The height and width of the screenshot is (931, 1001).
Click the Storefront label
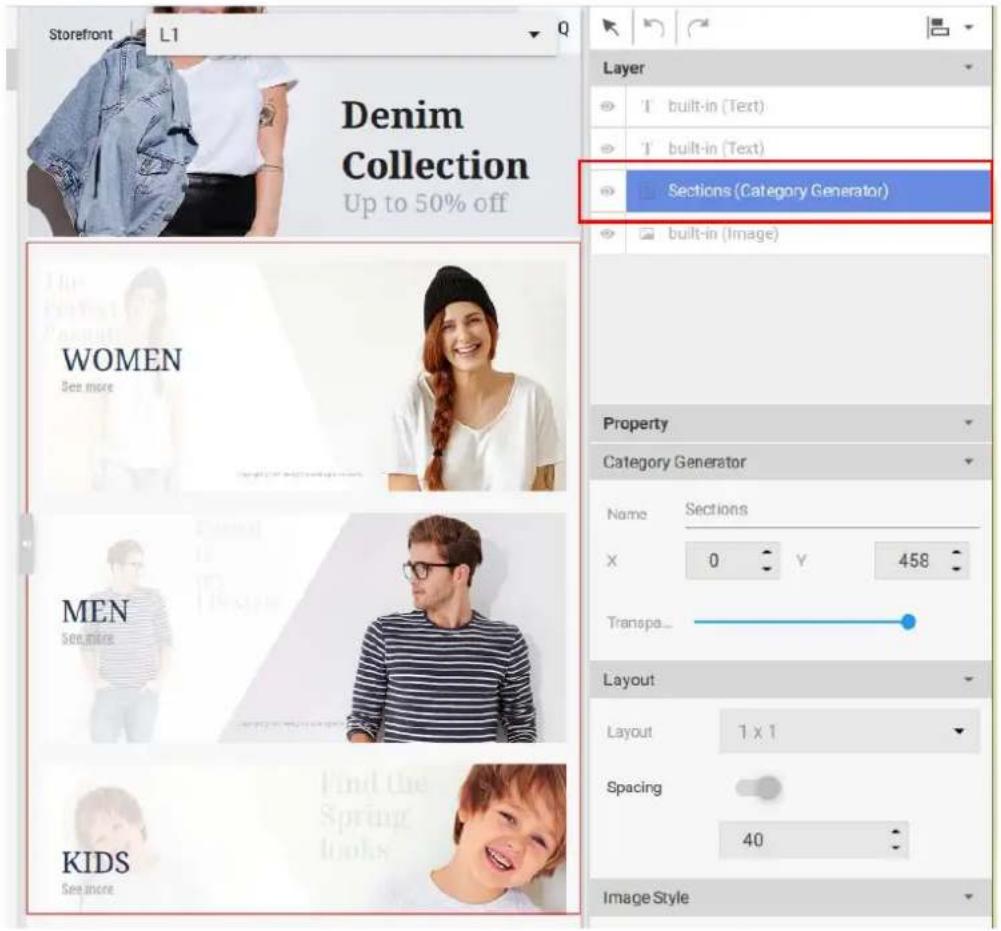pyautogui.click(x=80, y=34)
